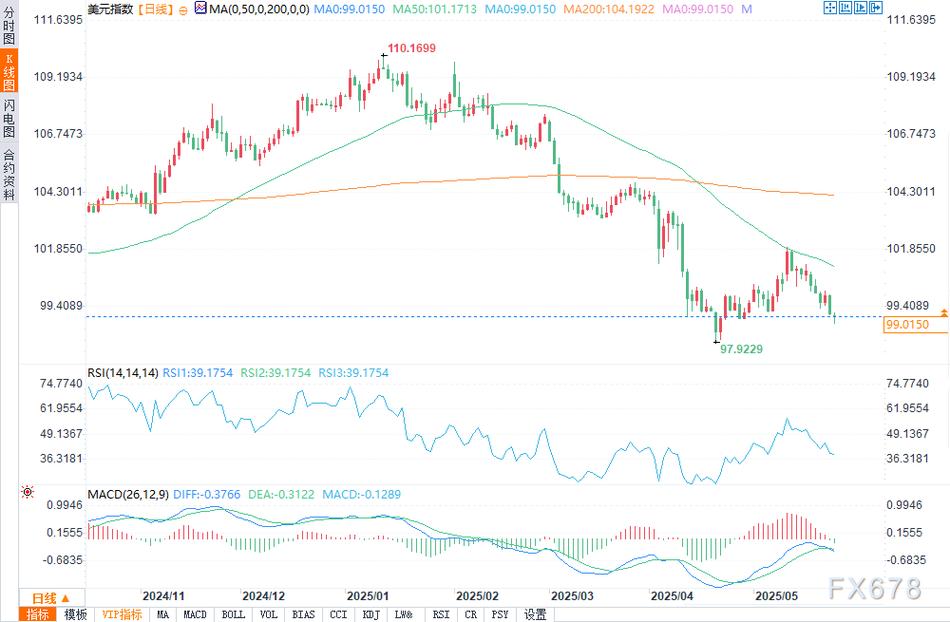Viewport: 950px width, 622px height.
Task: Toggle the KDJ indicator
Action: tap(370, 614)
